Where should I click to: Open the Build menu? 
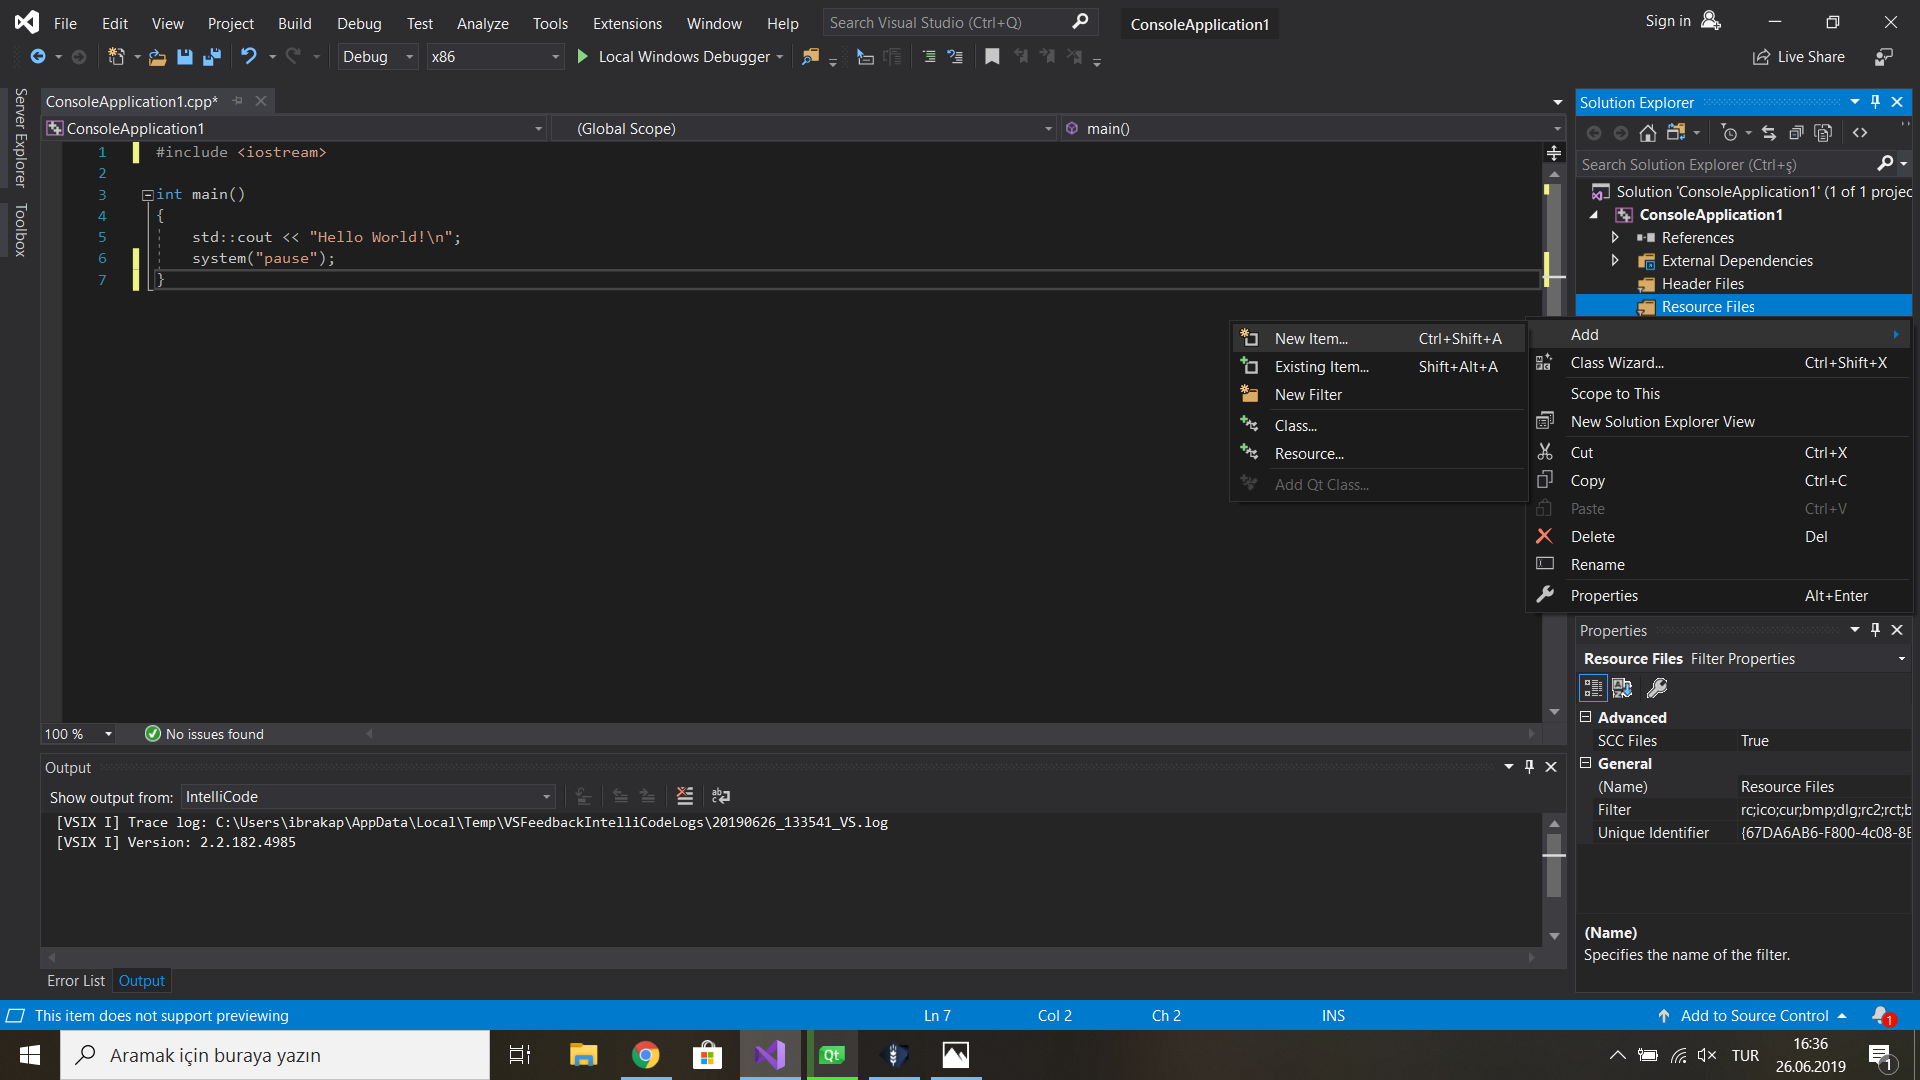pos(294,23)
